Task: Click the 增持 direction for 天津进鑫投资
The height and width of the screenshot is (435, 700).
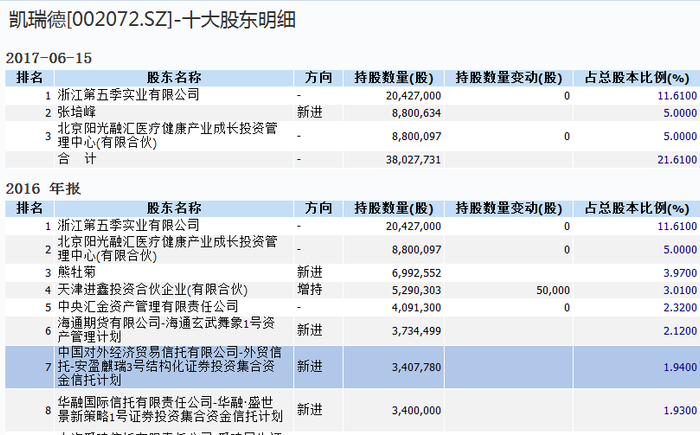Action: (309, 289)
